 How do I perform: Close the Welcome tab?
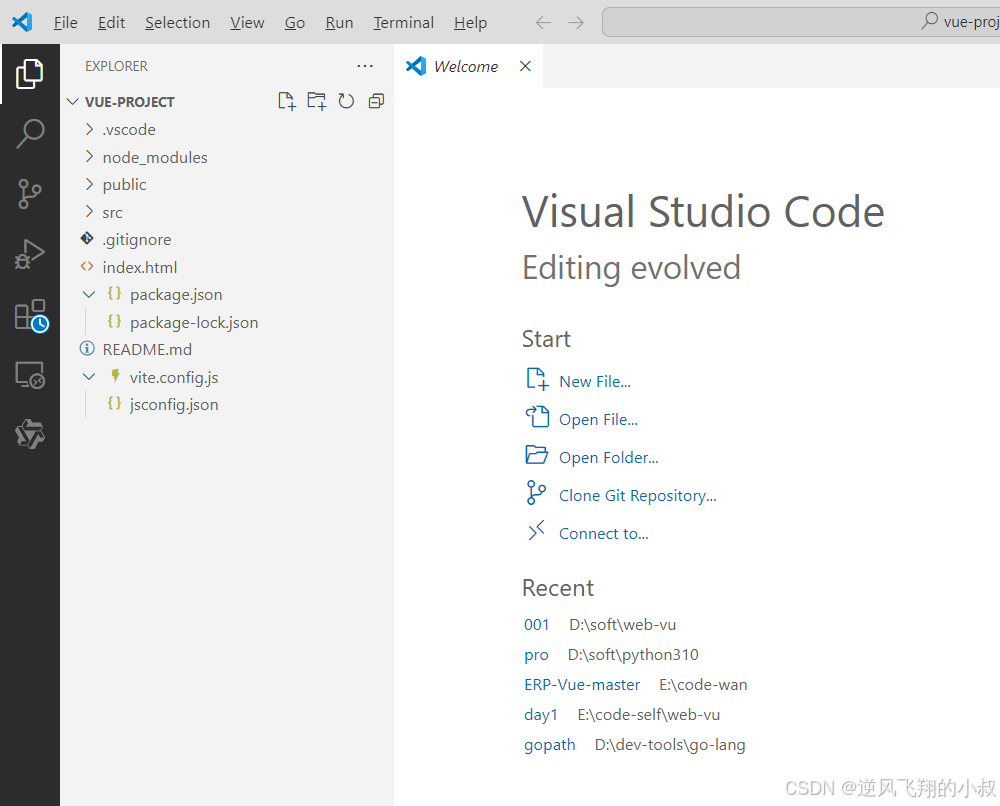[525, 66]
